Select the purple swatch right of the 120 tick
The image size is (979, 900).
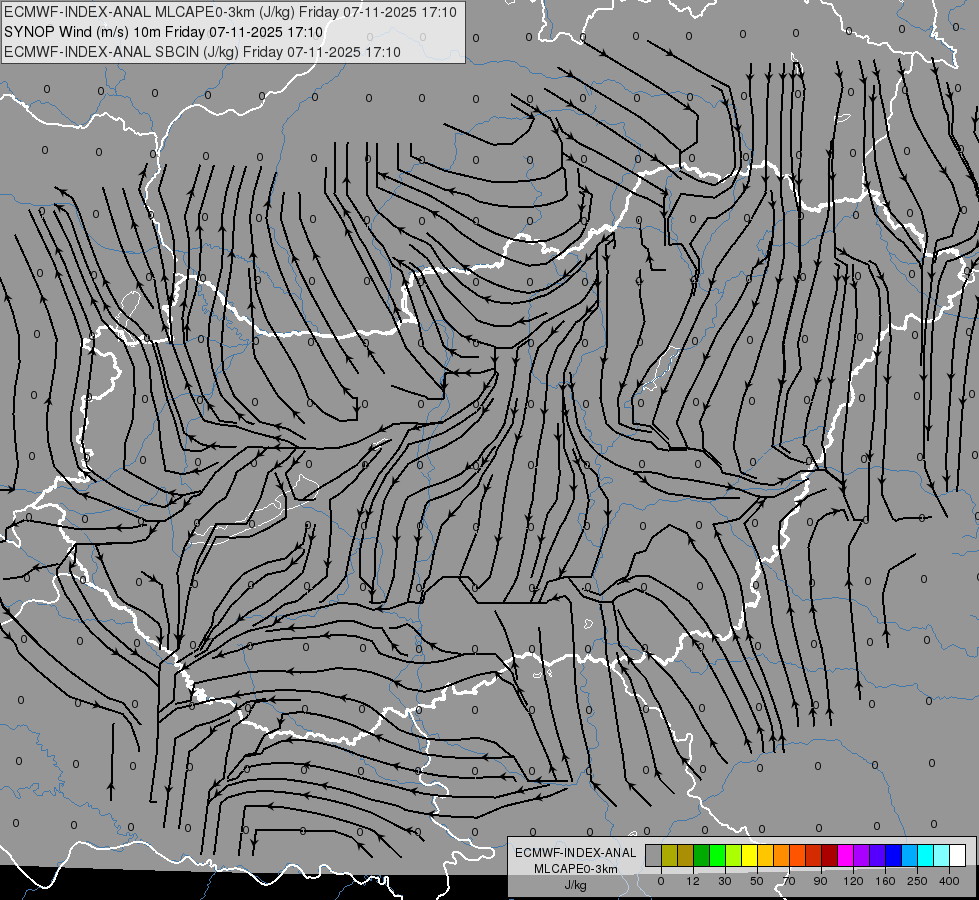click(x=862, y=855)
